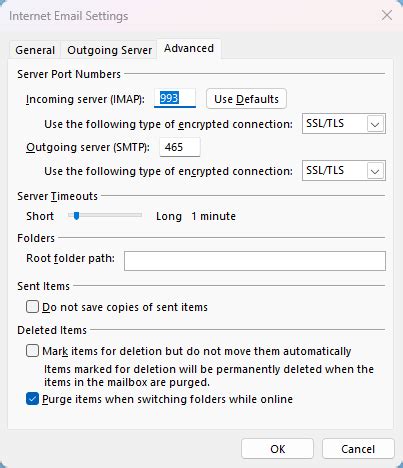
Task: Click the Outgoing server (SMTP) port field
Action: pos(180,147)
